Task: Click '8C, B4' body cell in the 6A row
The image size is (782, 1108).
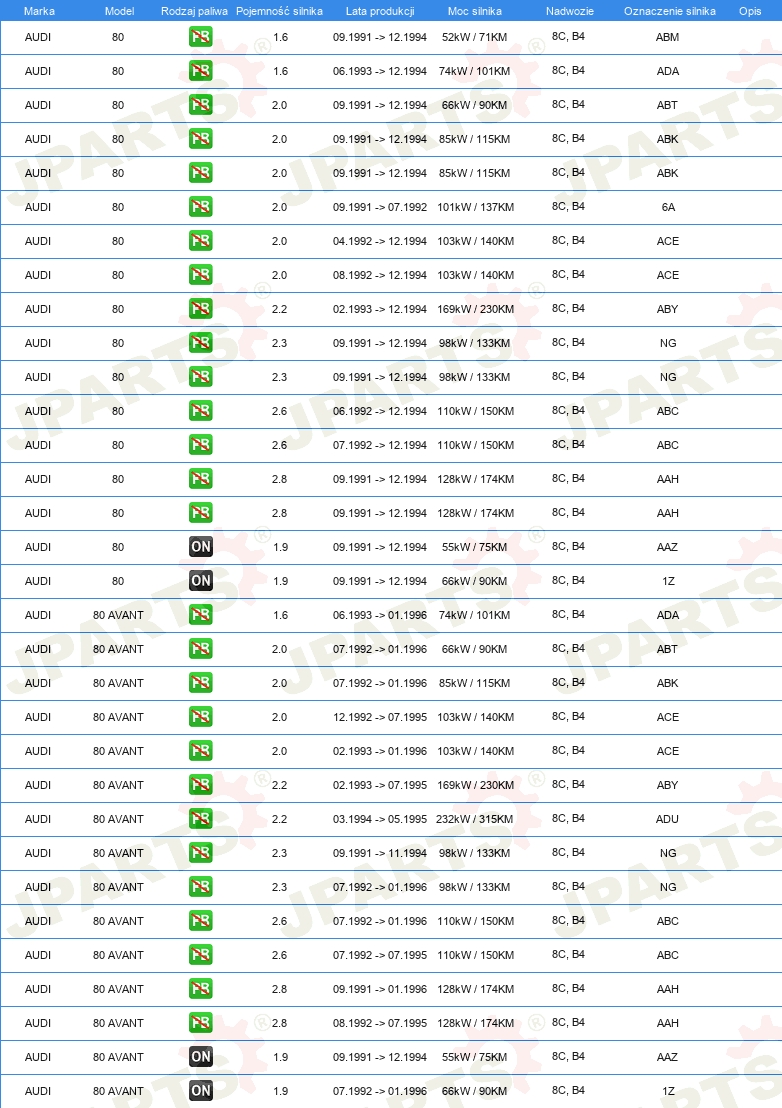Action: click(568, 206)
